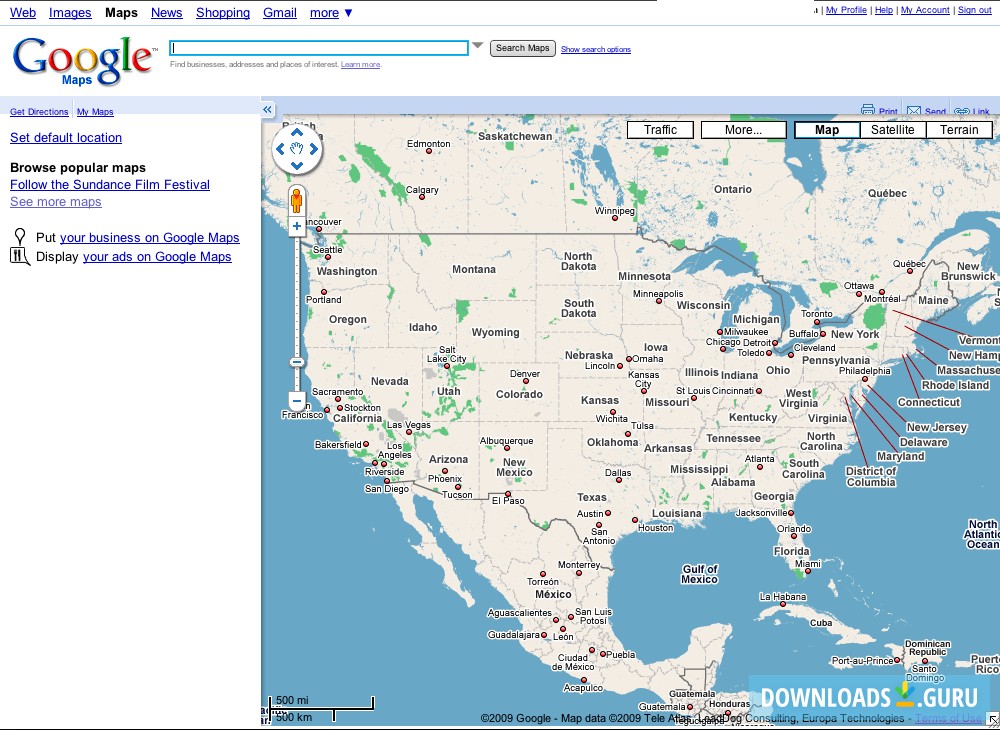
Task: Open the Help link
Action: [883, 10]
